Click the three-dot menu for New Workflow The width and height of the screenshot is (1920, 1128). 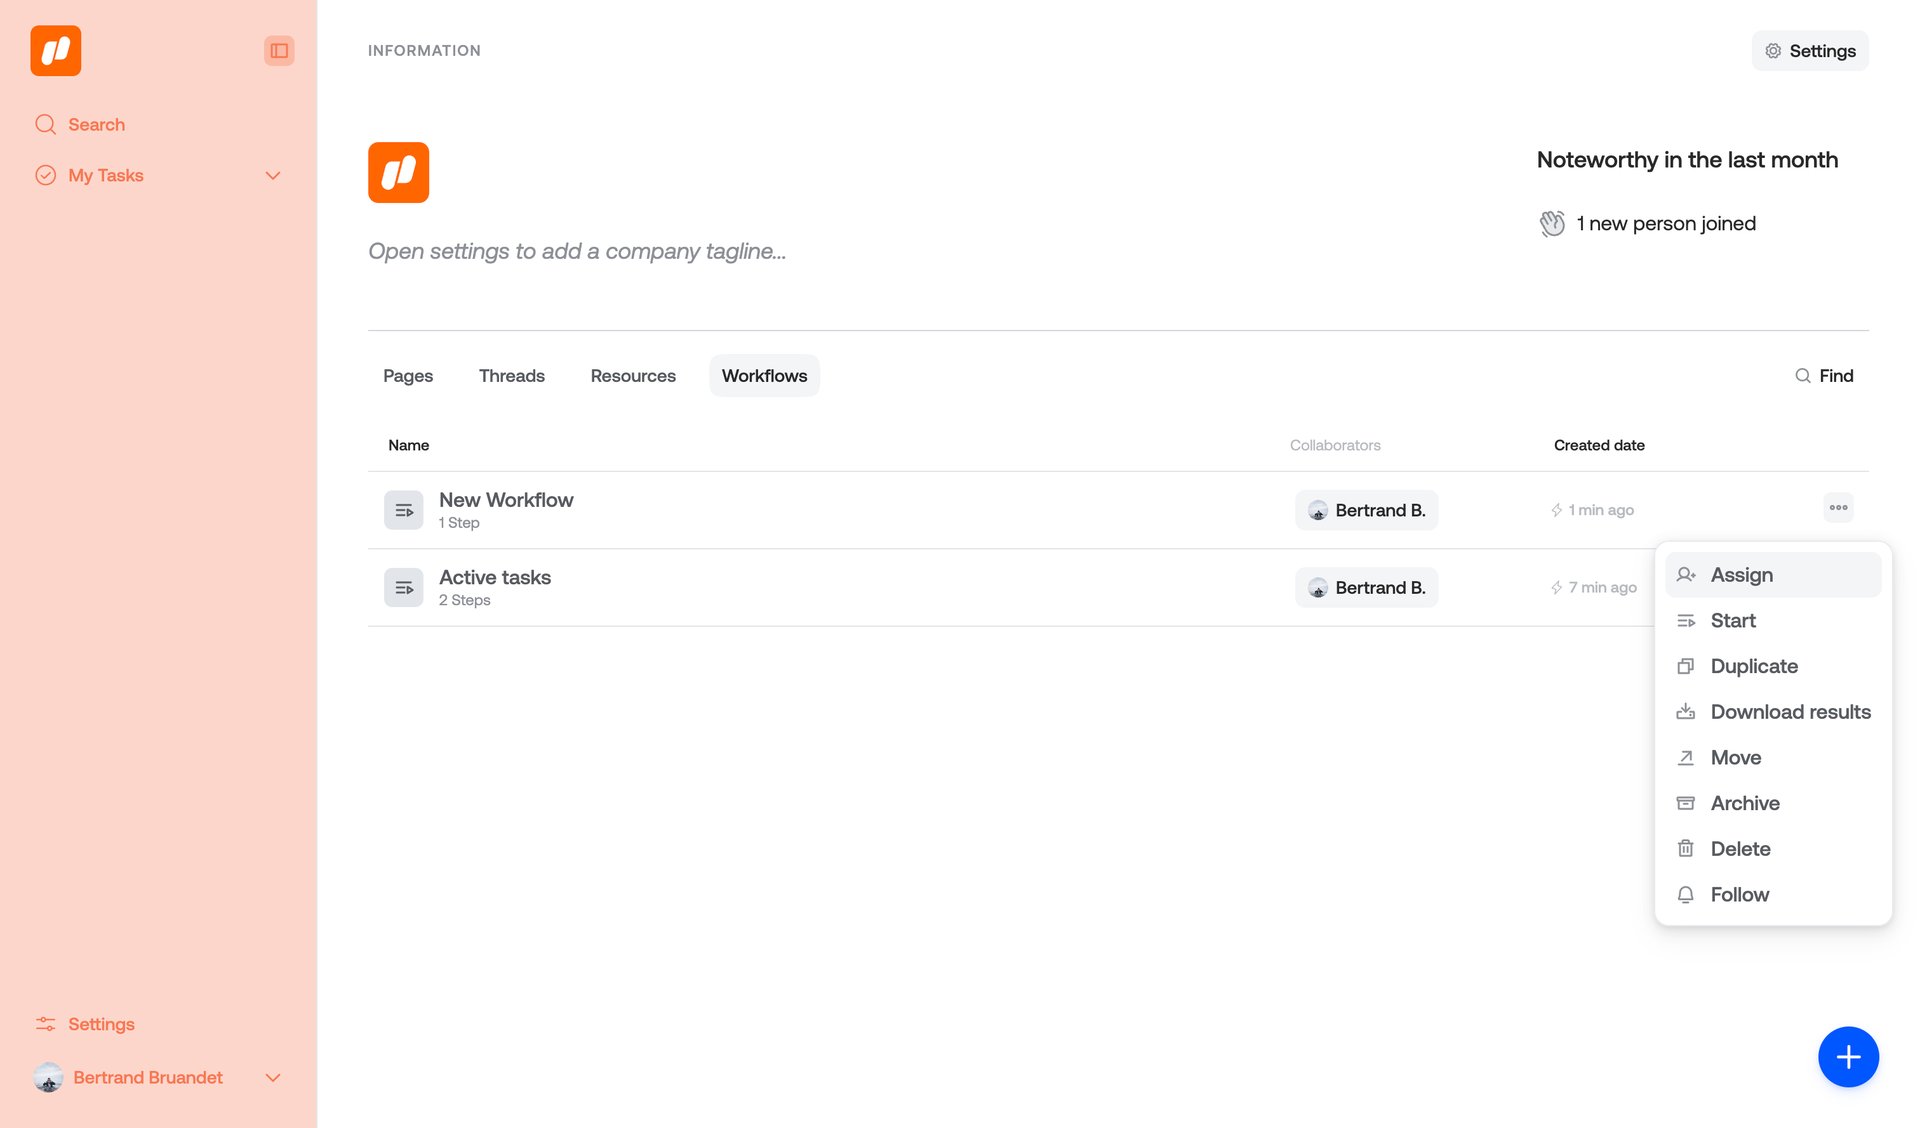click(x=1838, y=508)
